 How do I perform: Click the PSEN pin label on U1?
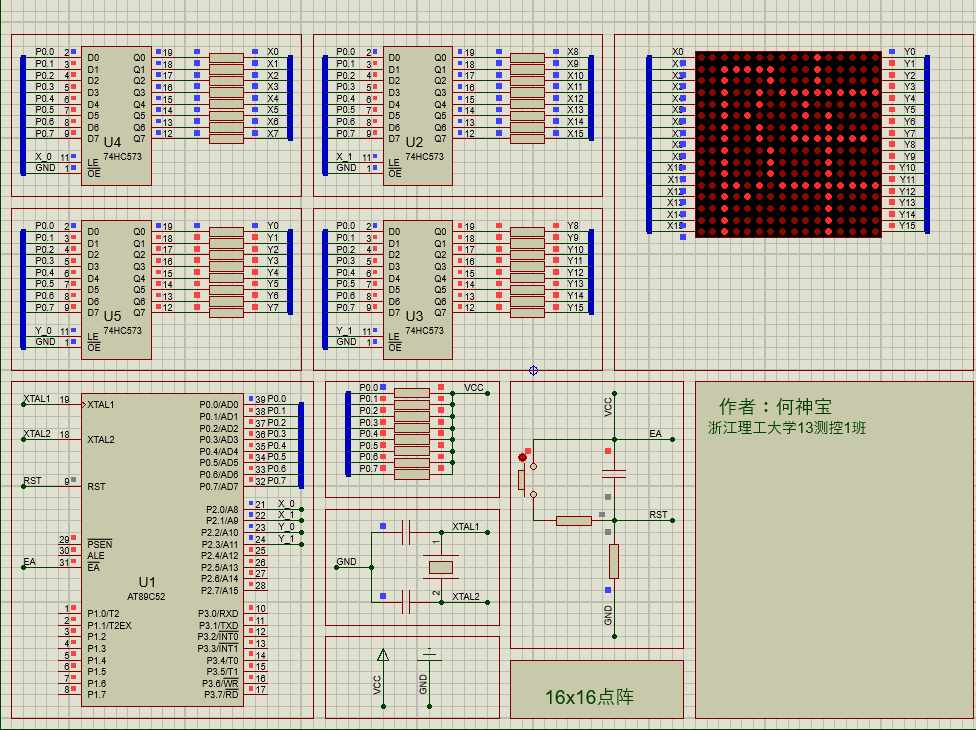coord(100,544)
